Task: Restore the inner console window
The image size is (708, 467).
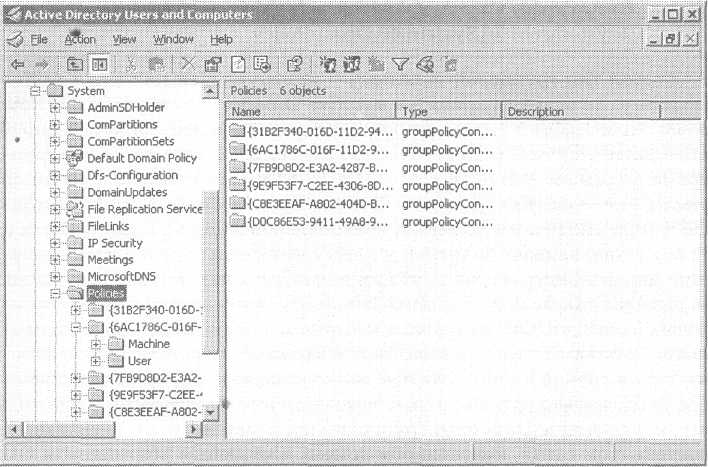Action: point(671,40)
